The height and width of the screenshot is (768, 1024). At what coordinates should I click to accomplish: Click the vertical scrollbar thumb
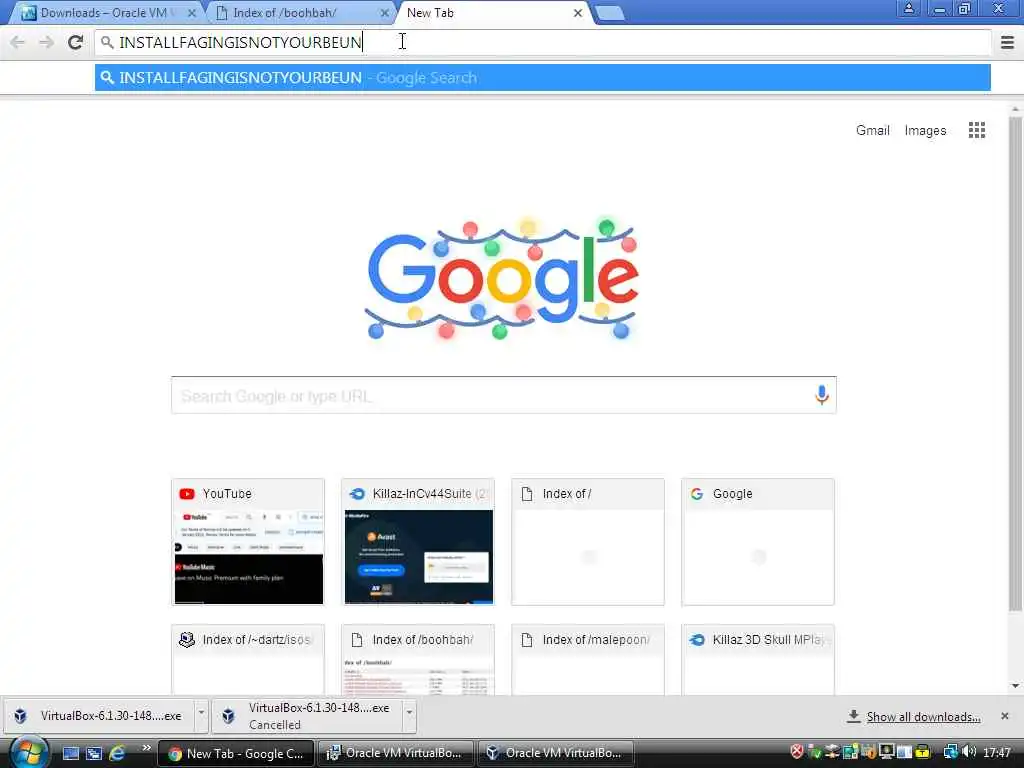click(x=1015, y=364)
